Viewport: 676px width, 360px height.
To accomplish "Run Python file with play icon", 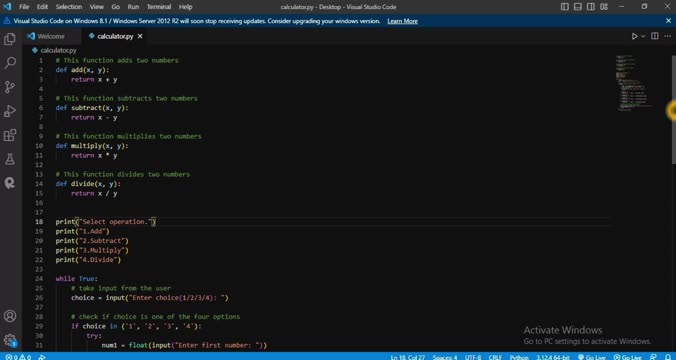I will coord(634,36).
